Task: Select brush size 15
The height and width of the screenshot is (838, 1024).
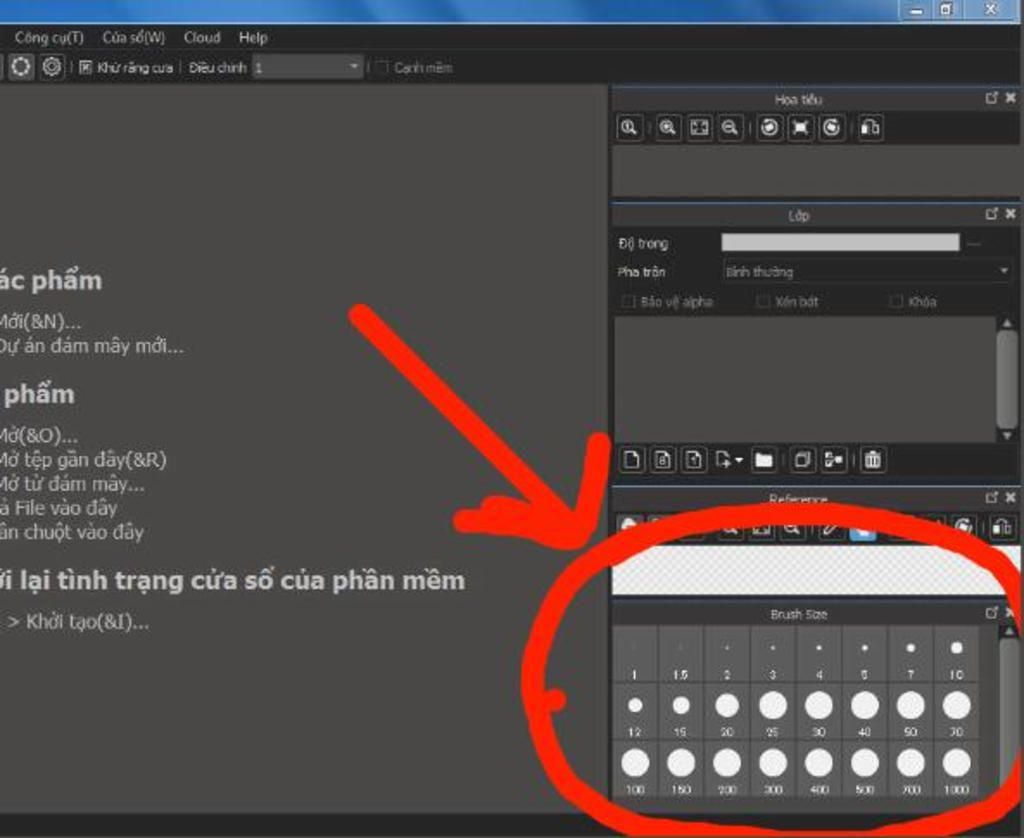Action: tap(680, 713)
